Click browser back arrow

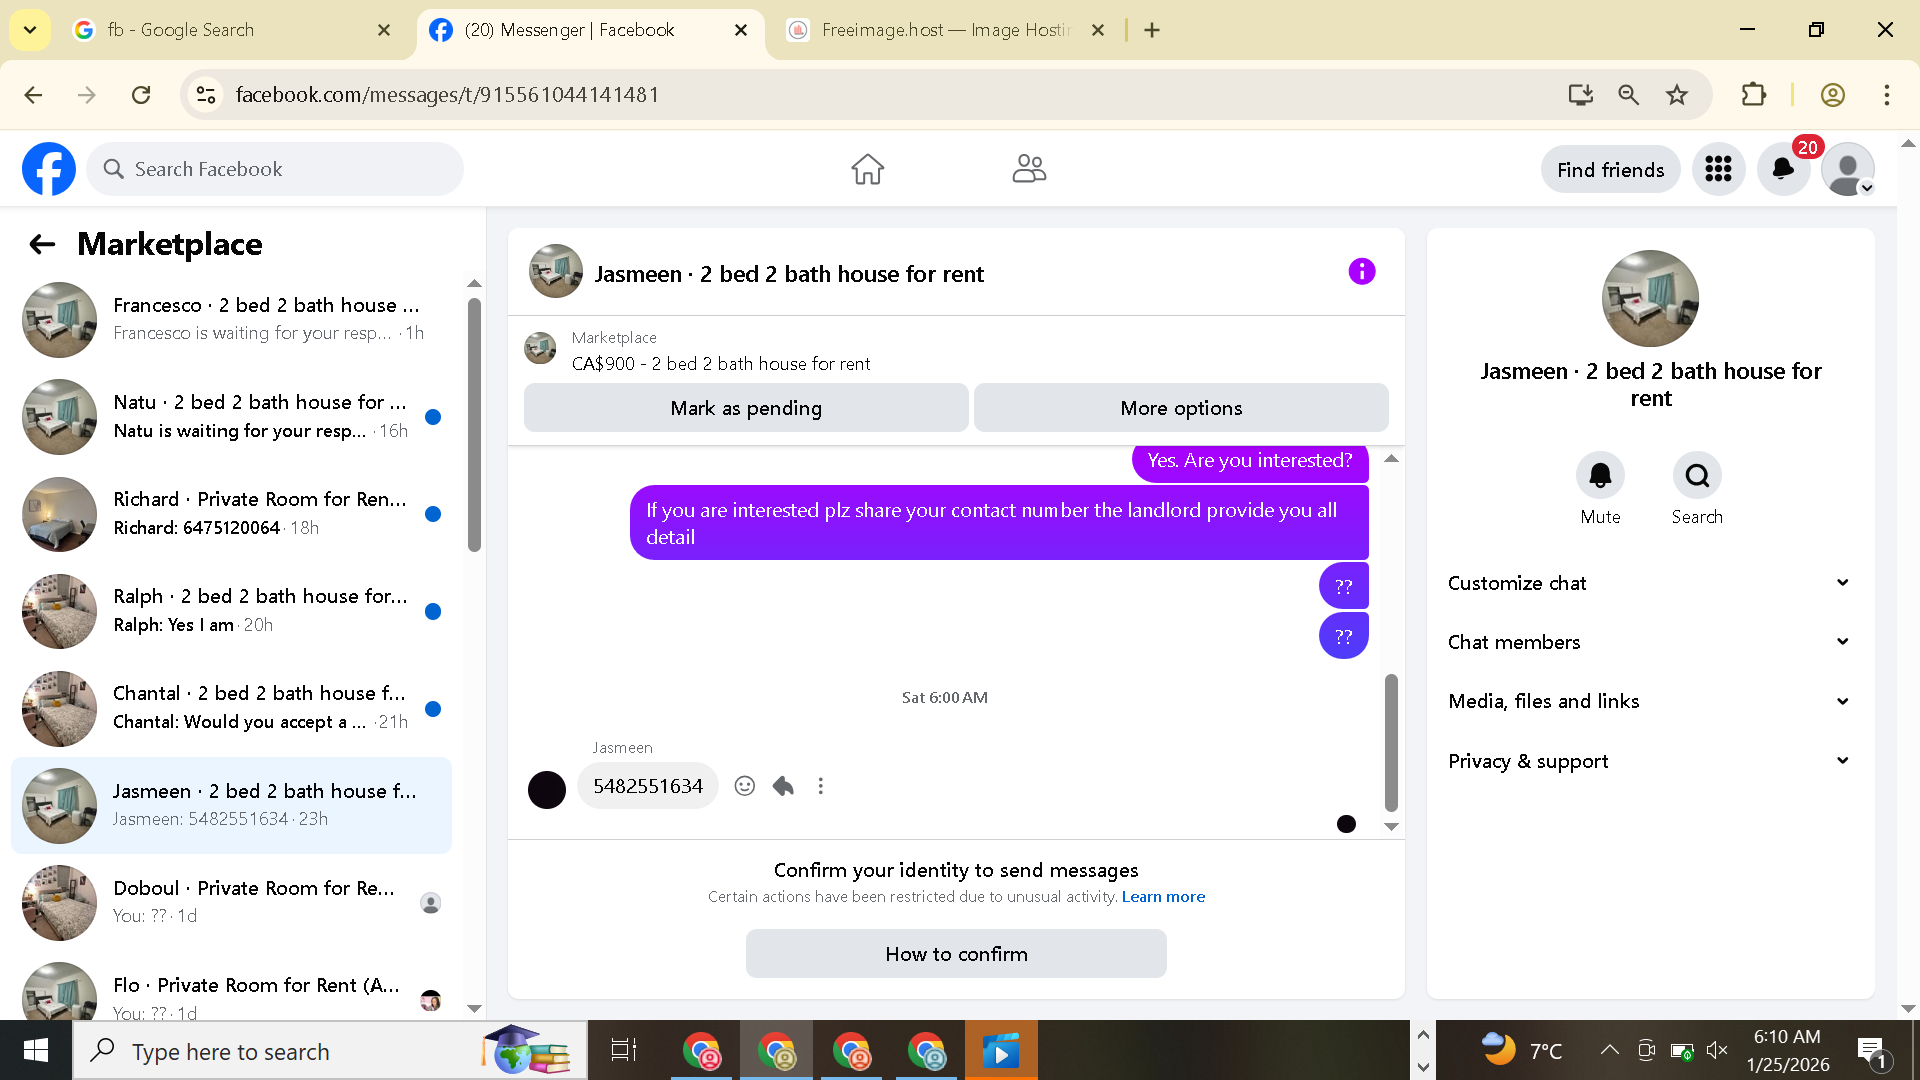33,95
